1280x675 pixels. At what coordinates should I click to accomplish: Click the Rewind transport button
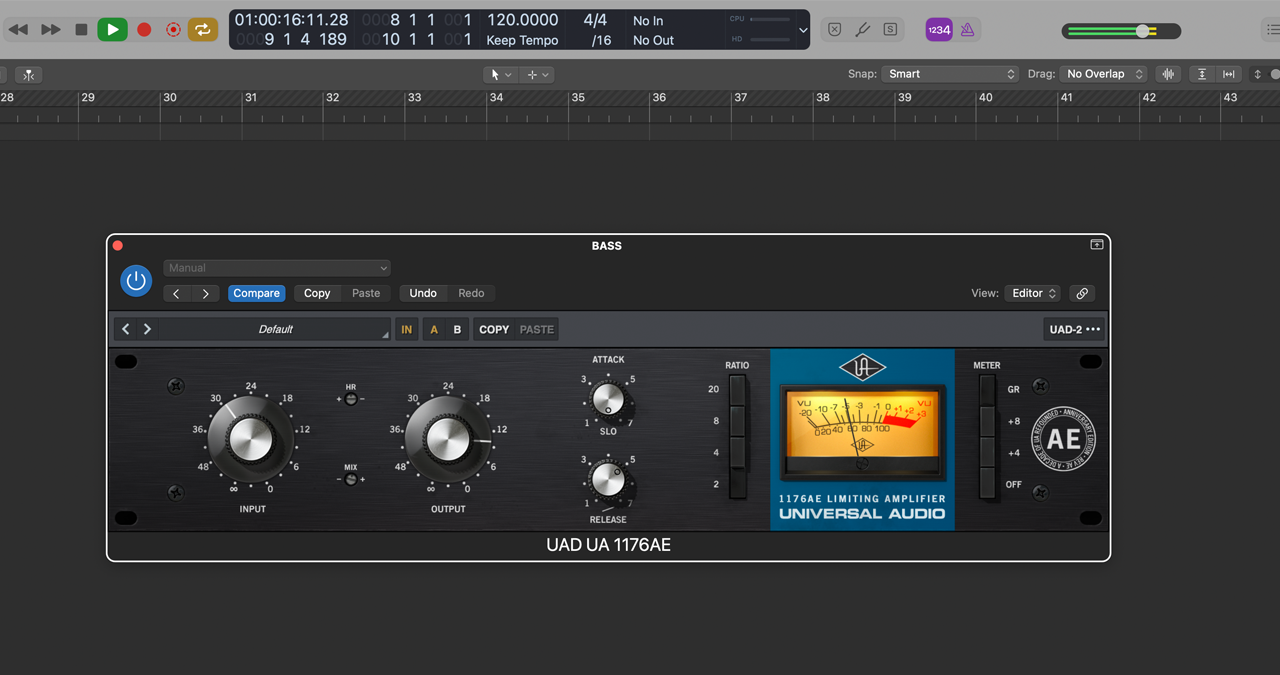18,30
